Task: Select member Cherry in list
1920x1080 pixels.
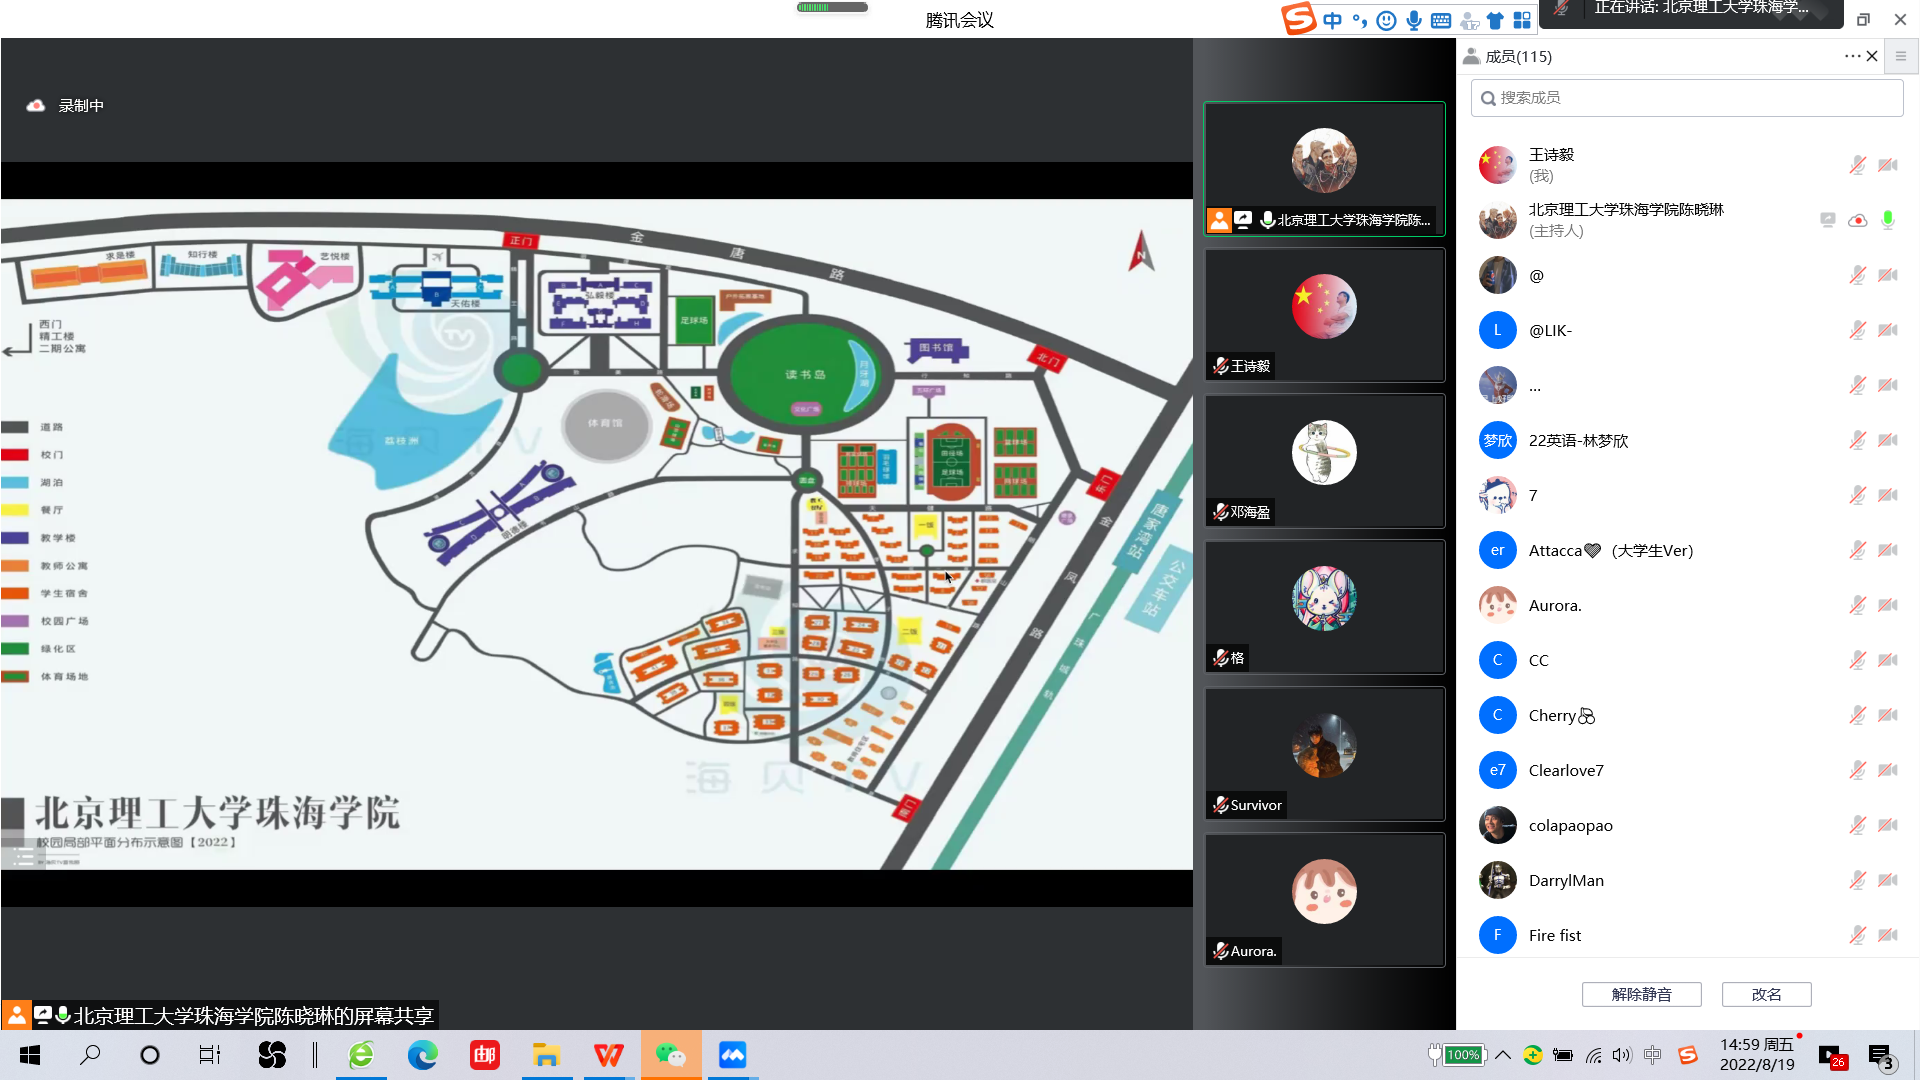Action: coord(1686,715)
